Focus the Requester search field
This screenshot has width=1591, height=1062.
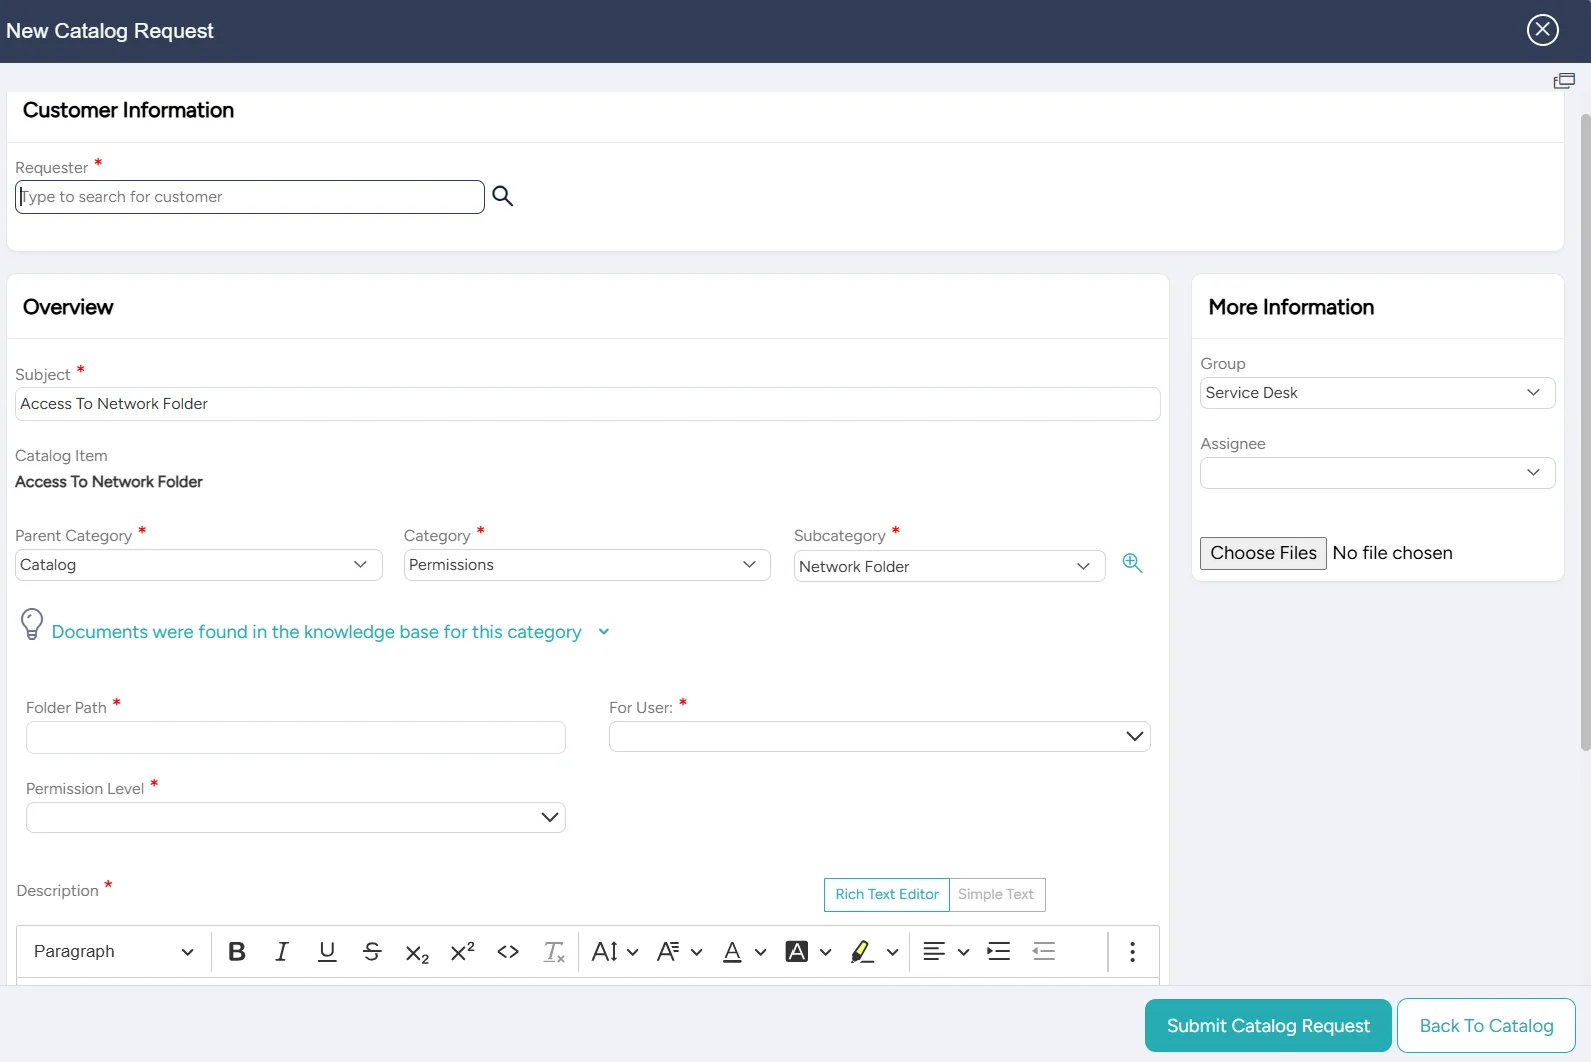(250, 197)
